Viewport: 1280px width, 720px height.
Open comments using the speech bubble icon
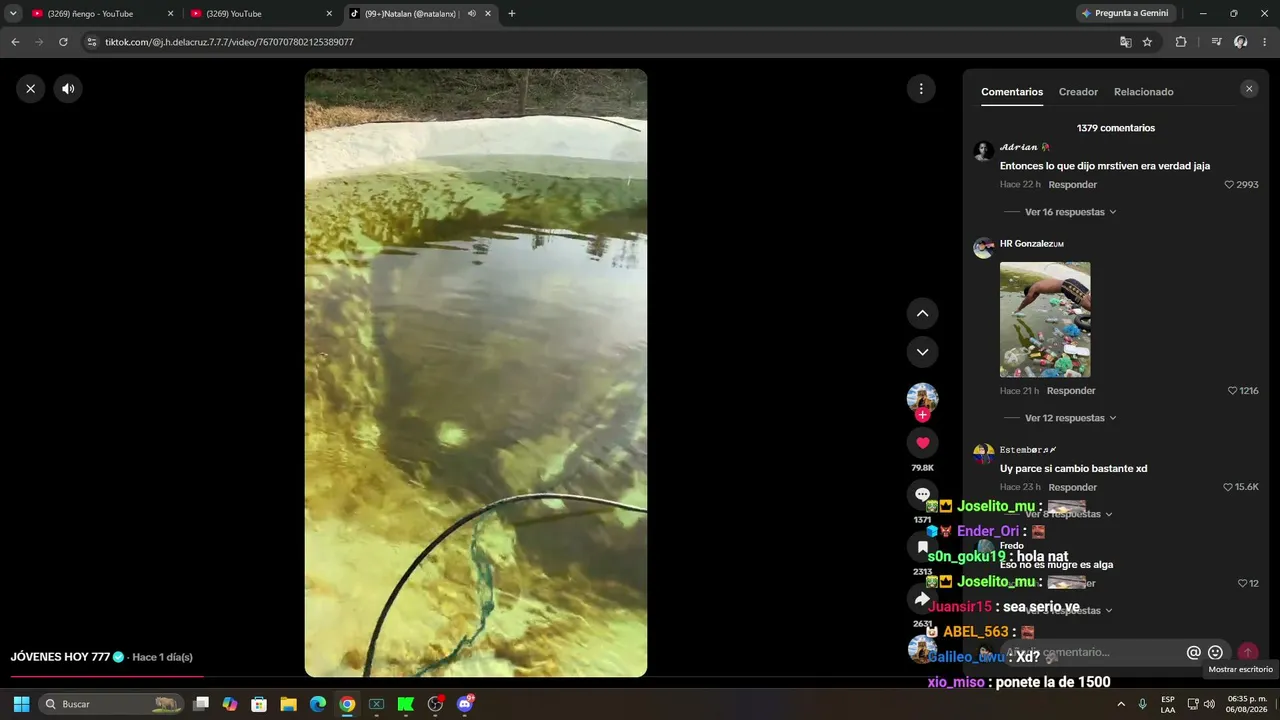point(922,495)
